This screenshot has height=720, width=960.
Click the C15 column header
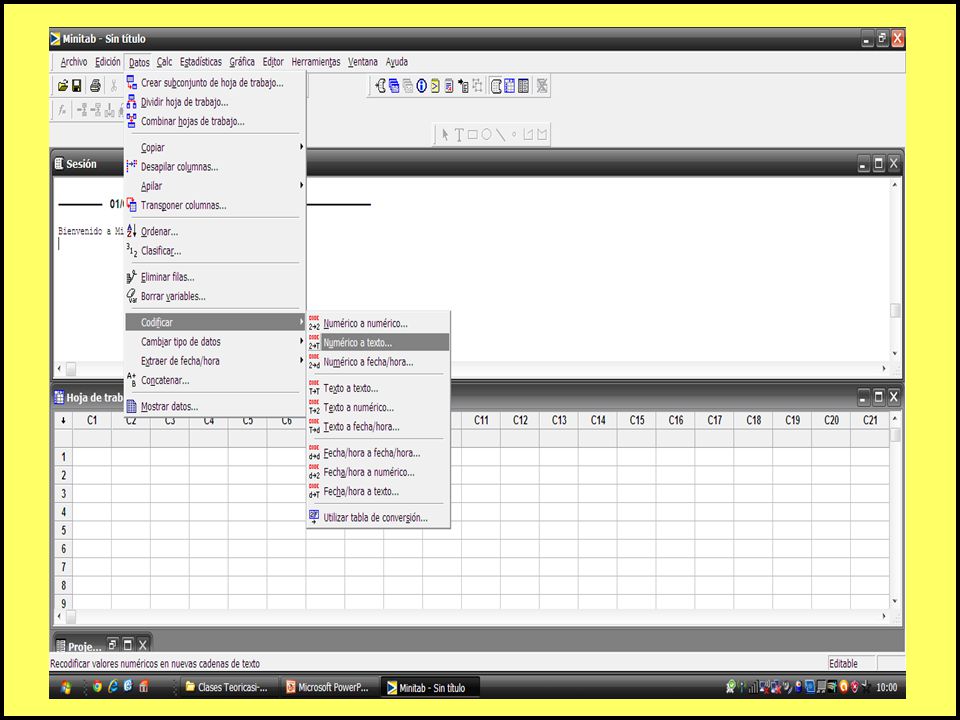637,421
